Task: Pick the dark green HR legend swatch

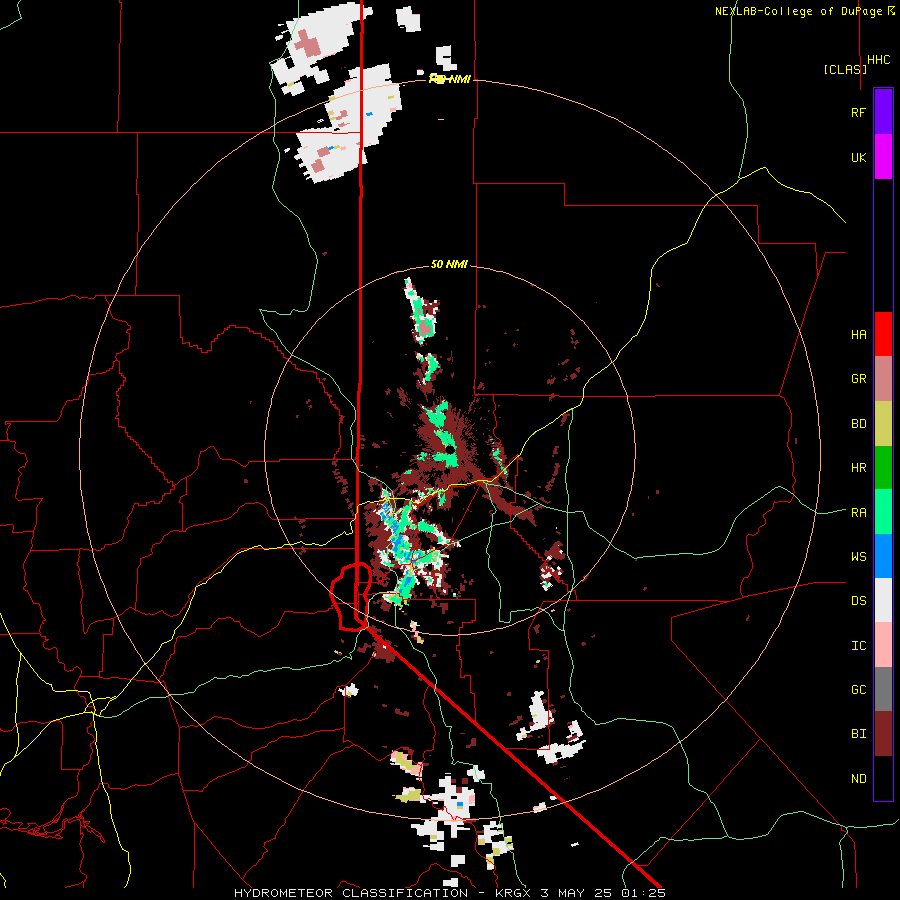Action: [x=883, y=468]
